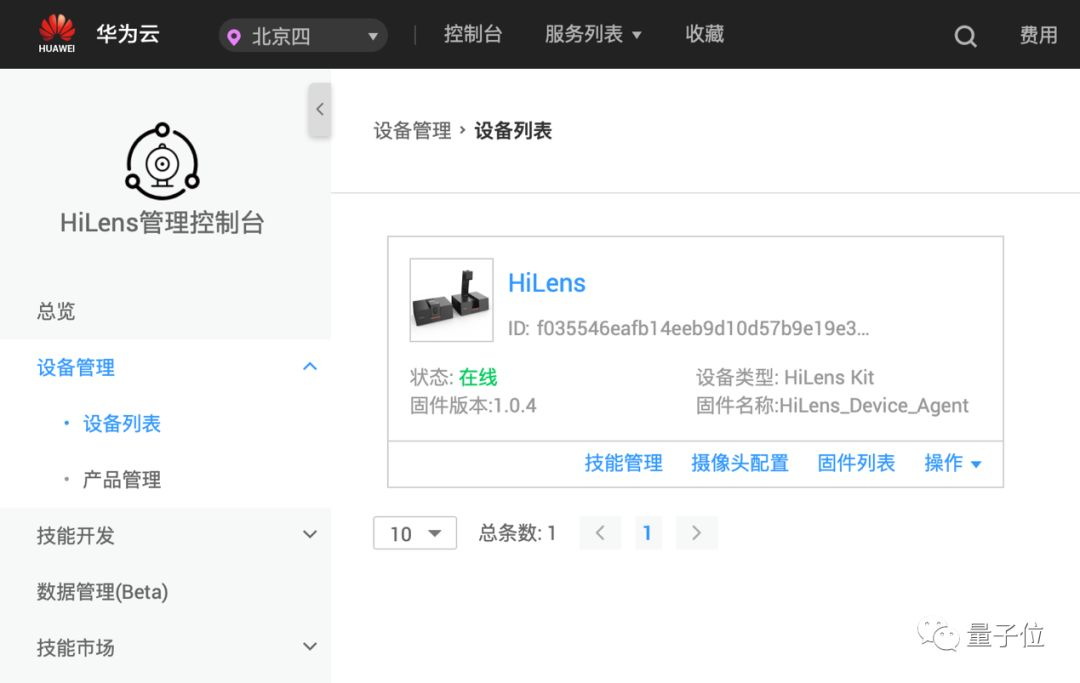
Task: Collapse the sidebar with the arrow handle
Action: click(320, 109)
